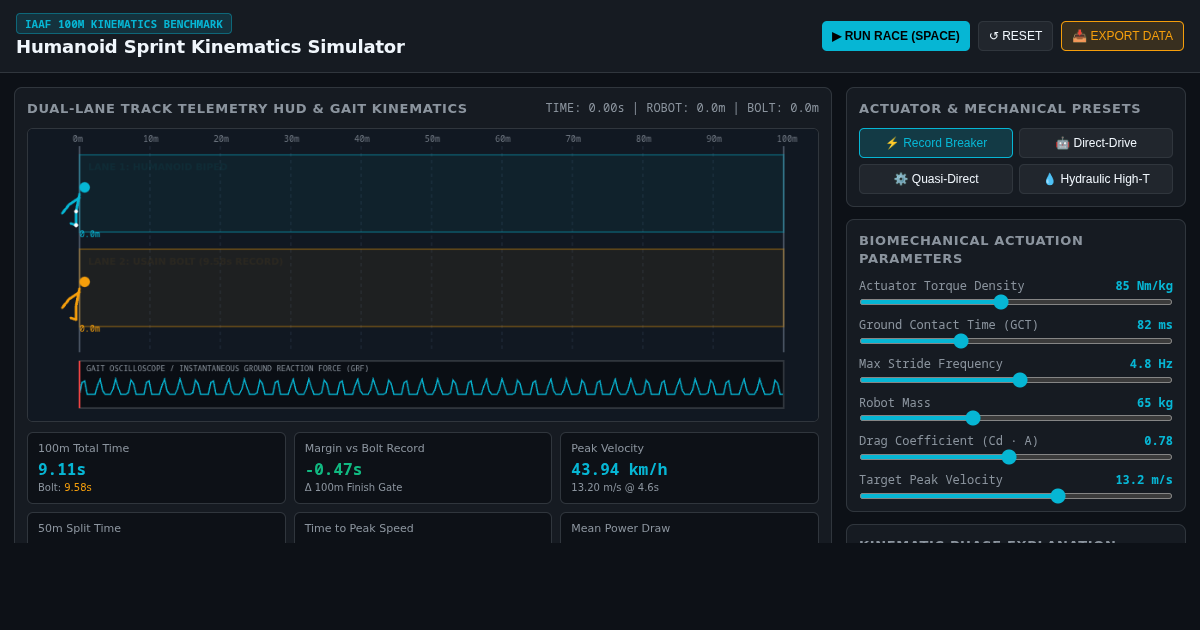Click the Humanoid Sprint Kinematics Simulator title
1200x630 pixels.
coord(210,47)
